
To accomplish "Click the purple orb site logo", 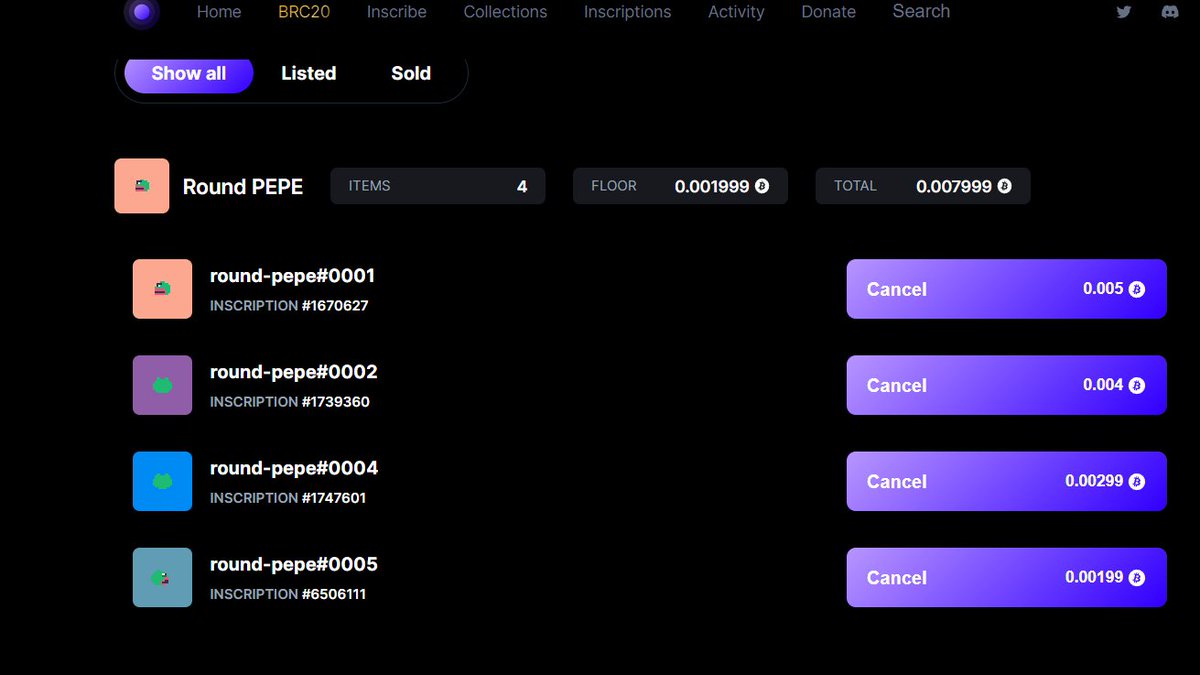I will coord(142,12).
